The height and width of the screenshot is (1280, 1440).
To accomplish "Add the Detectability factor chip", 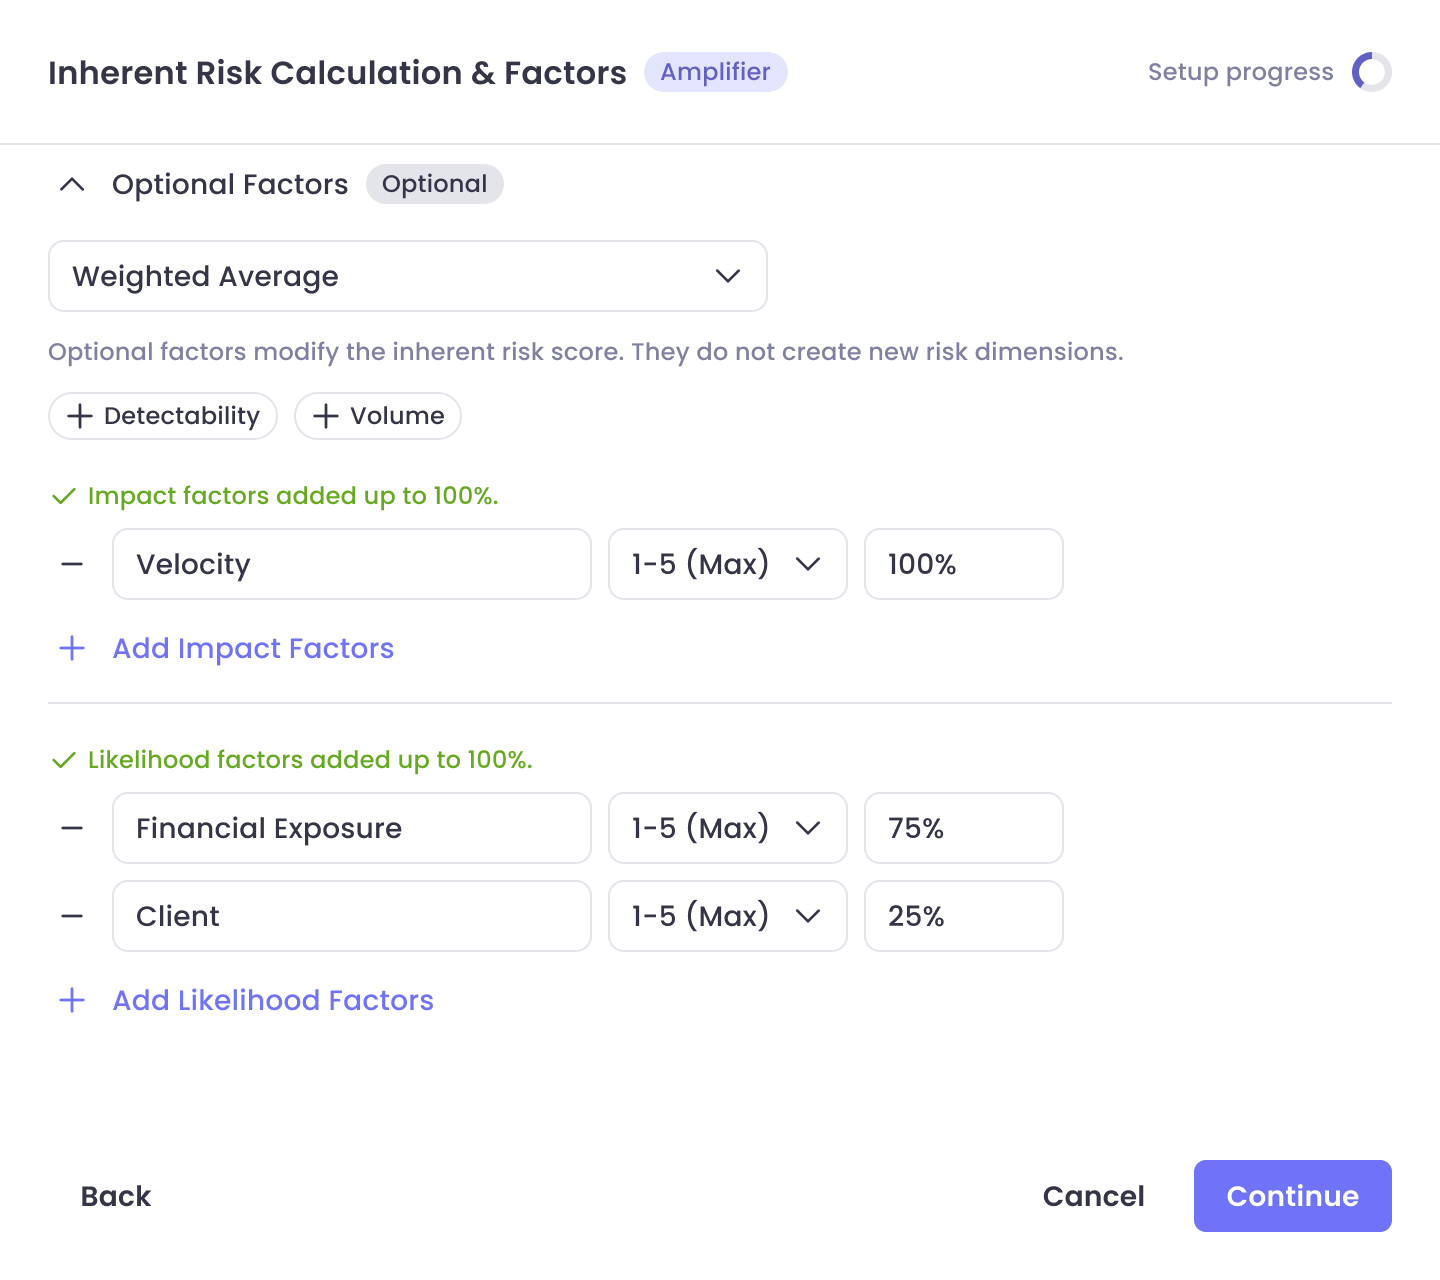I will tap(163, 416).
